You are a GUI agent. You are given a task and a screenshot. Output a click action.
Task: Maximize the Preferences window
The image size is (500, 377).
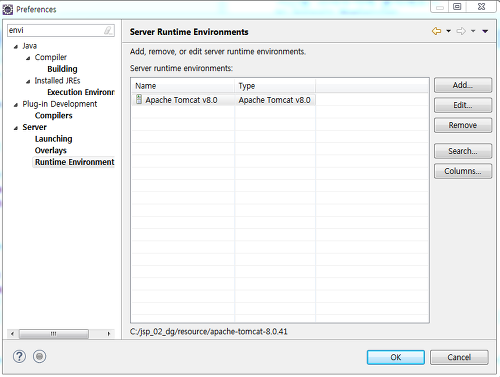(457, 7)
